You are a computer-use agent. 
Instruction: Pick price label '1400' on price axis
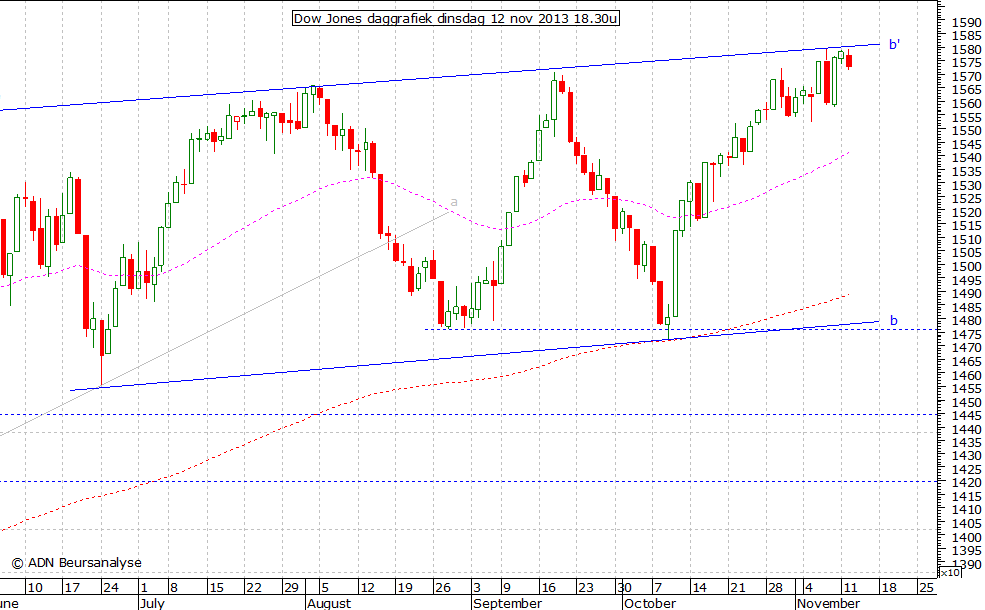[966, 537]
